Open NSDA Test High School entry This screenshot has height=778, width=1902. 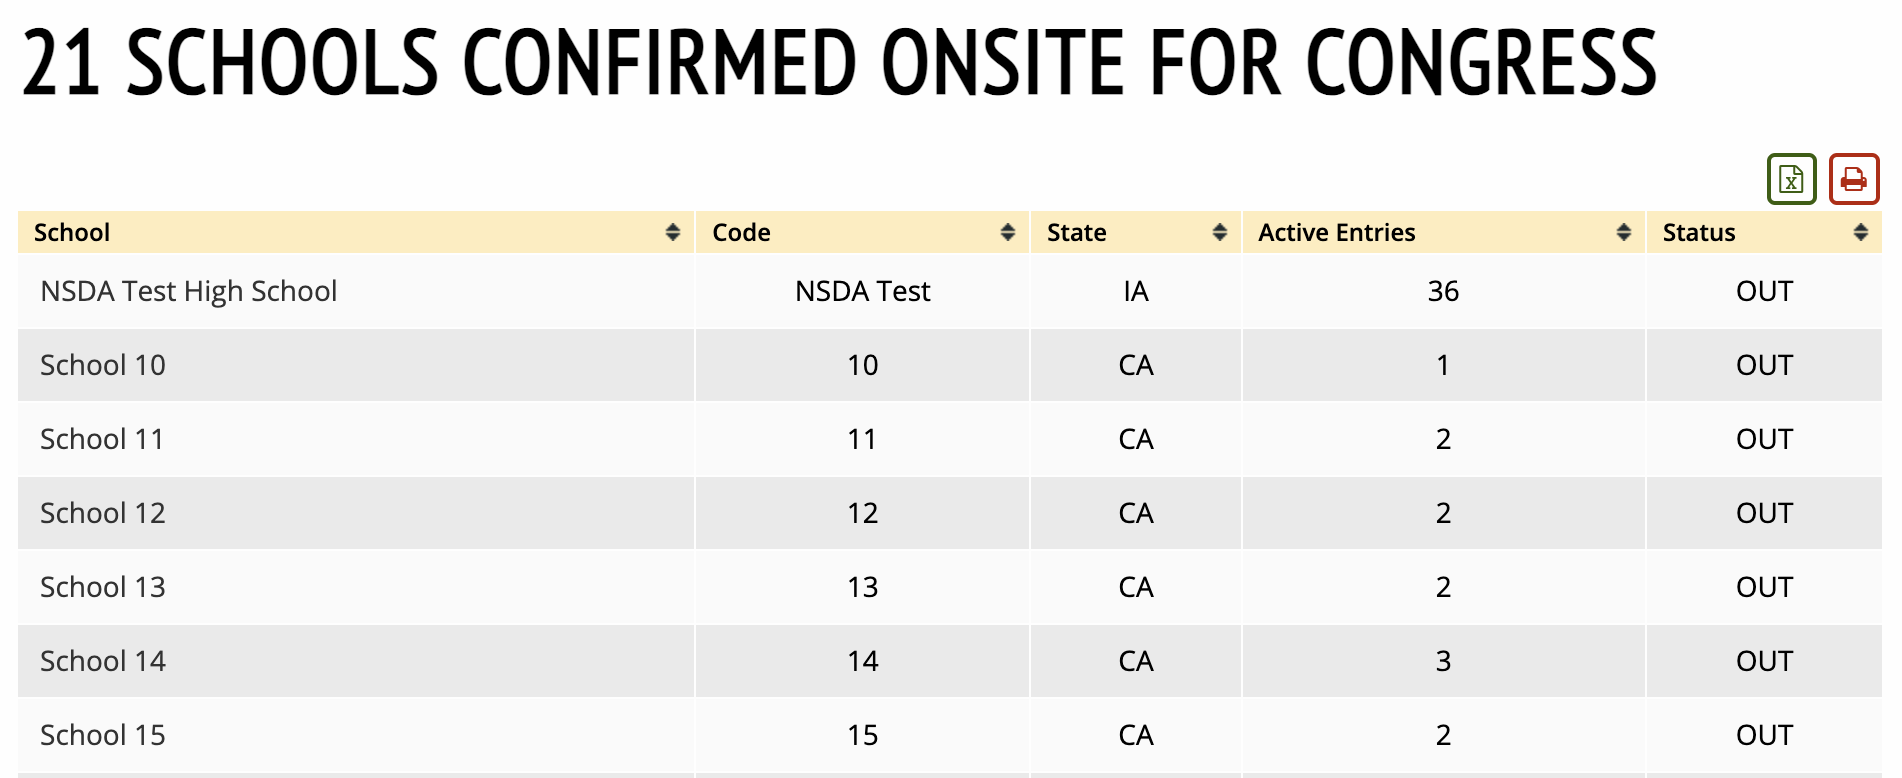188,291
